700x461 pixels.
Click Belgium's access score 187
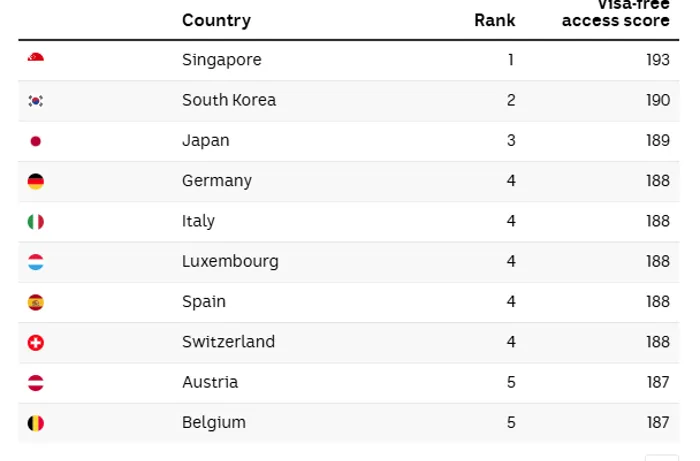[x=657, y=423]
